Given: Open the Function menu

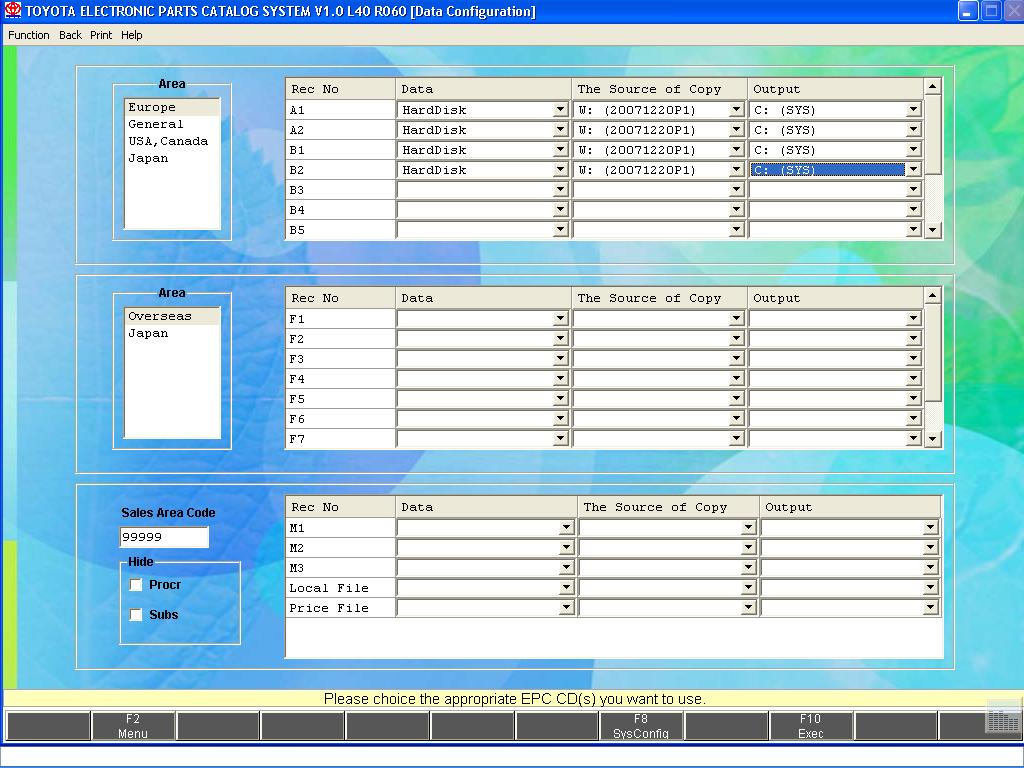Looking at the screenshot, I should tap(29, 35).
